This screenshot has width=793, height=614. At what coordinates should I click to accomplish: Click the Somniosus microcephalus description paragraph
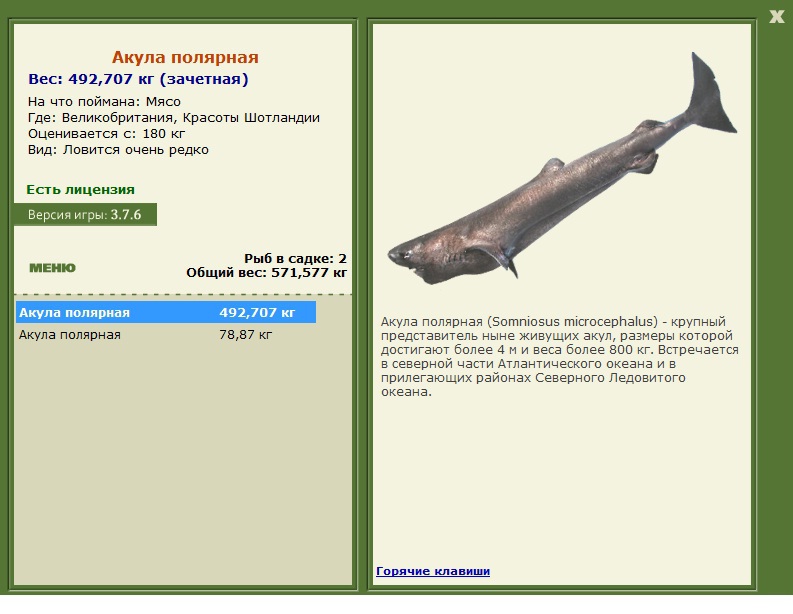point(559,357)
